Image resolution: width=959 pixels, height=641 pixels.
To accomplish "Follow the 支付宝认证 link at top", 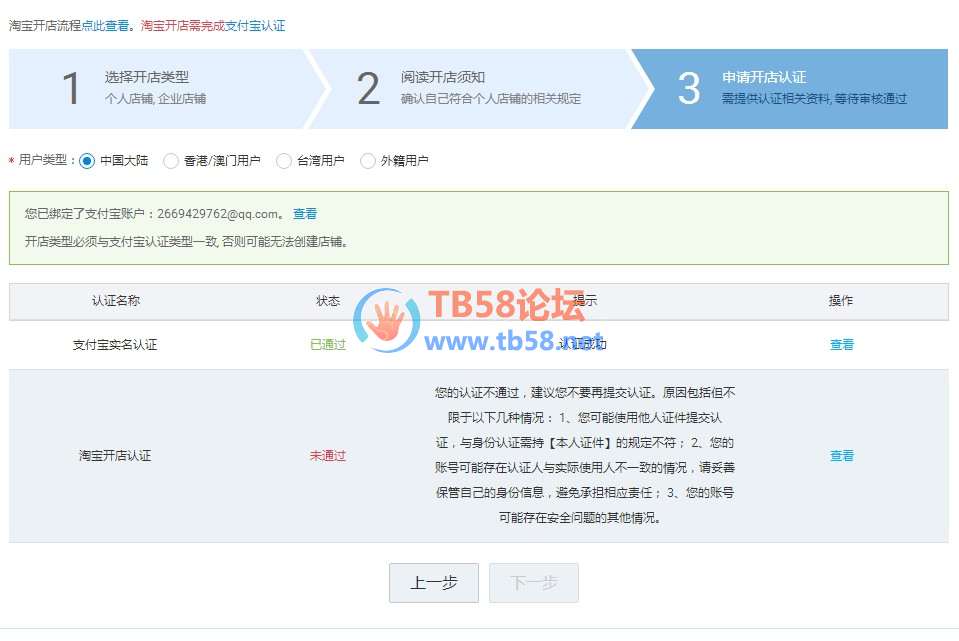I will point(255,26).
